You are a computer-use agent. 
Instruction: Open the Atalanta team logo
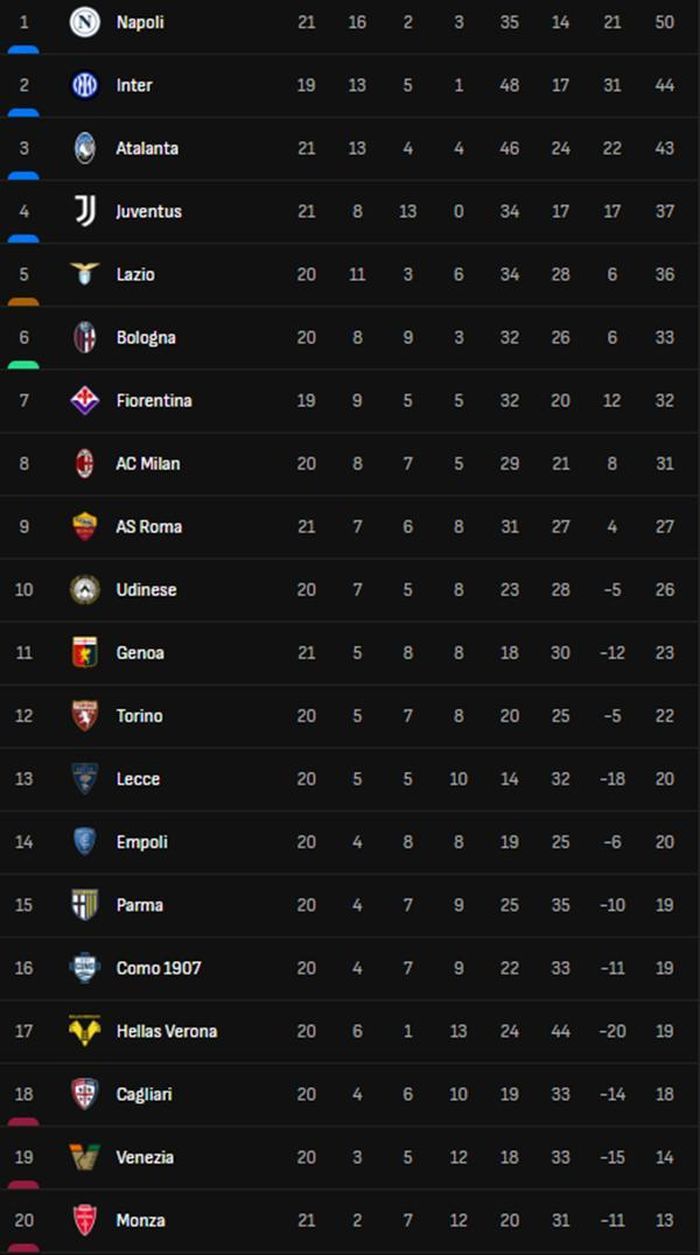click(85, 148)
